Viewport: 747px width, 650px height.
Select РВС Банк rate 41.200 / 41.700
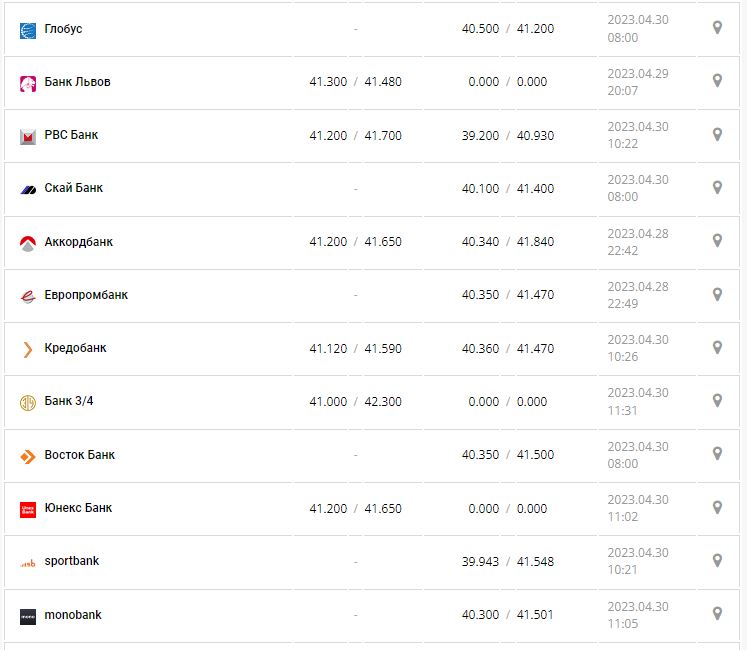click(355, 135)
